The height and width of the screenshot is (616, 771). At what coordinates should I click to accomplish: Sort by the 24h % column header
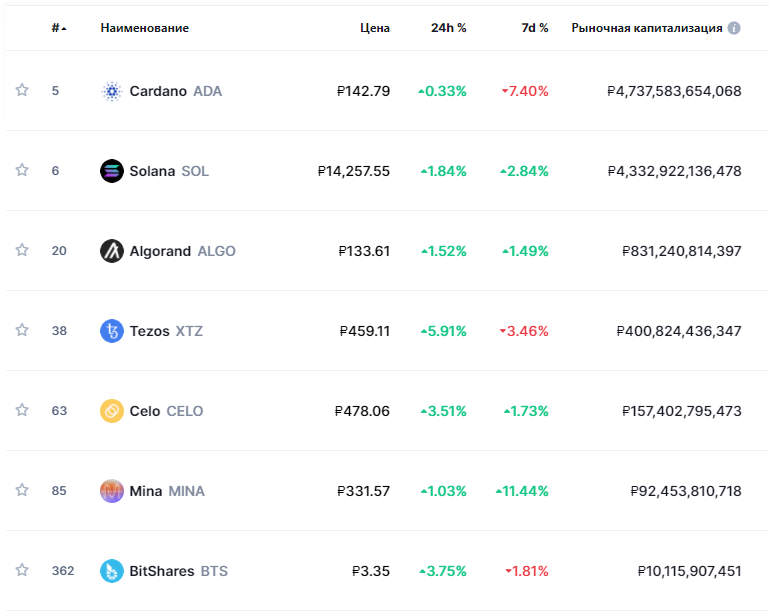(x=448, y=28)
